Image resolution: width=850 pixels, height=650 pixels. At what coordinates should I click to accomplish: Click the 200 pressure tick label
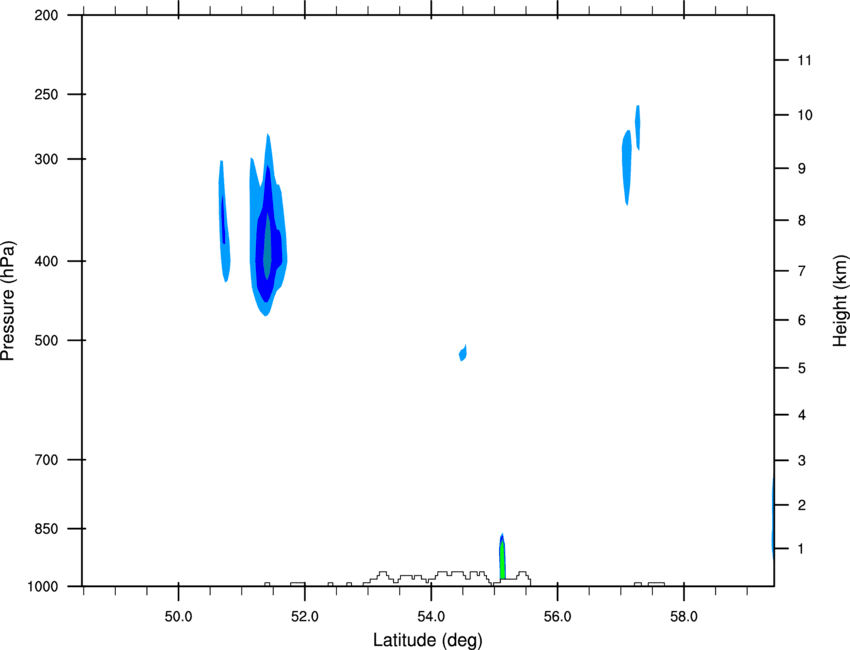46,16
